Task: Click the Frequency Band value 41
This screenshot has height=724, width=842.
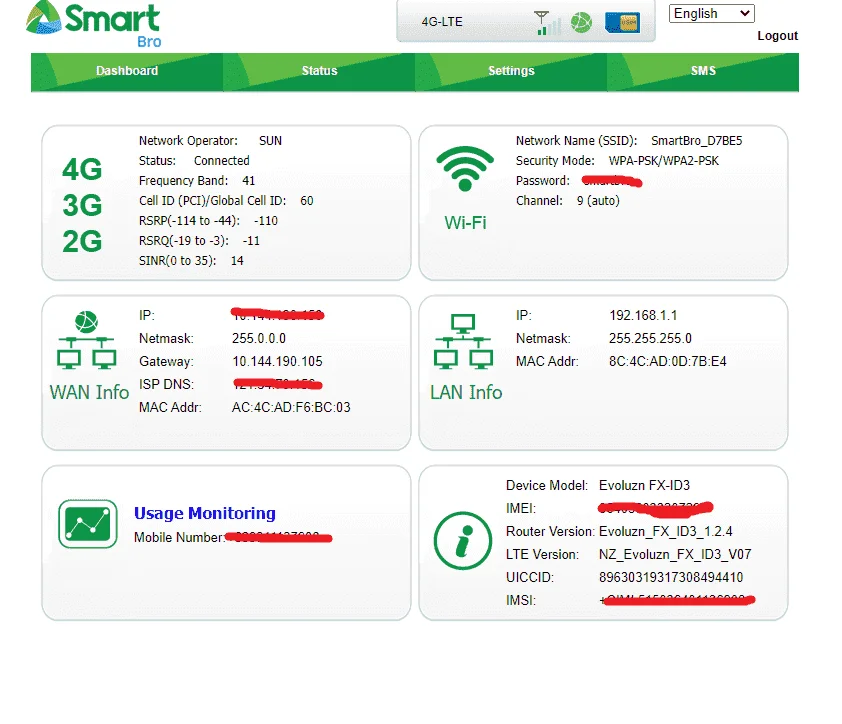Action: tap(249, 180)
